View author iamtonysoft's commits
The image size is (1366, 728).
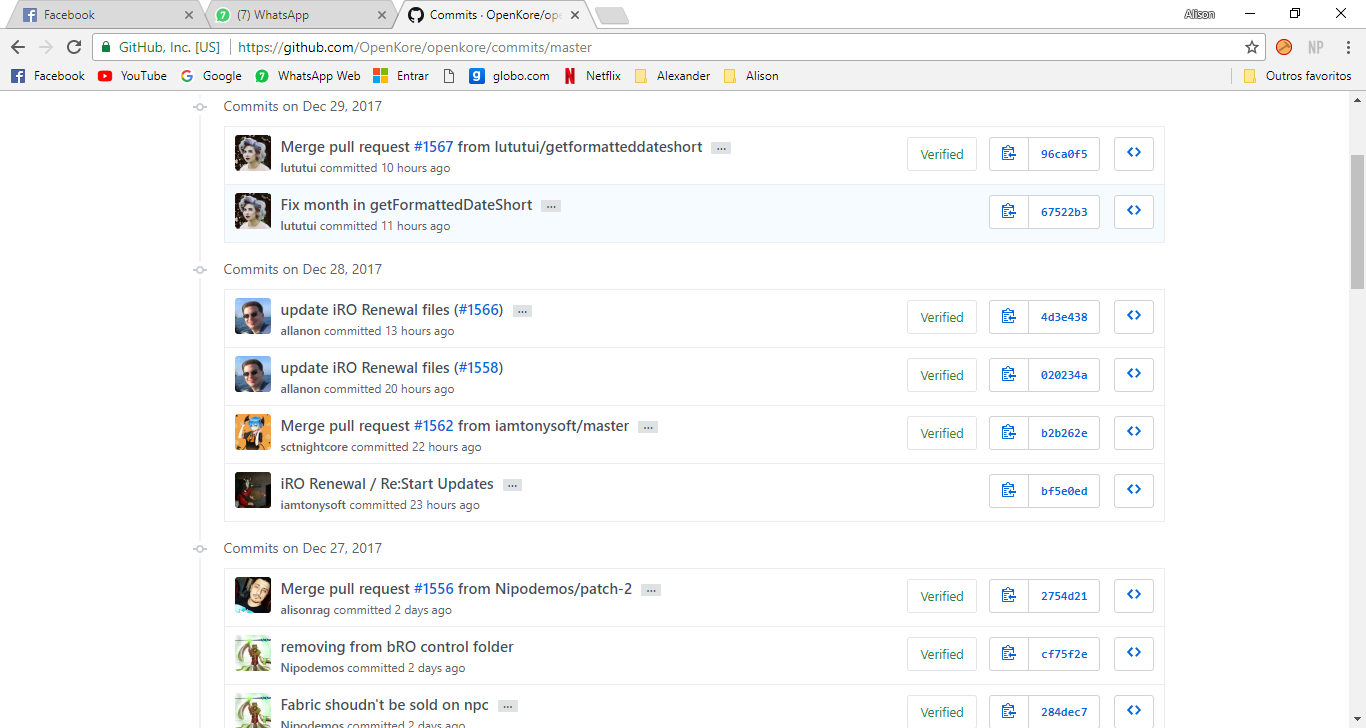(313, 505)
